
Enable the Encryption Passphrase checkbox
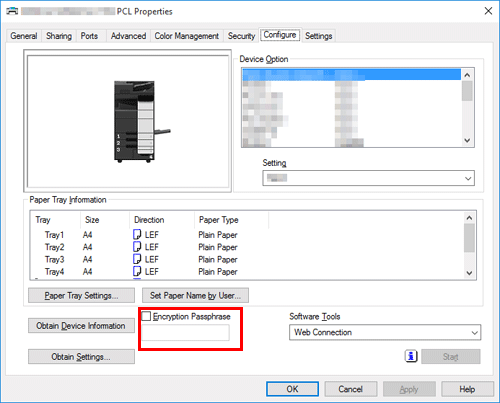click(146, 316)
